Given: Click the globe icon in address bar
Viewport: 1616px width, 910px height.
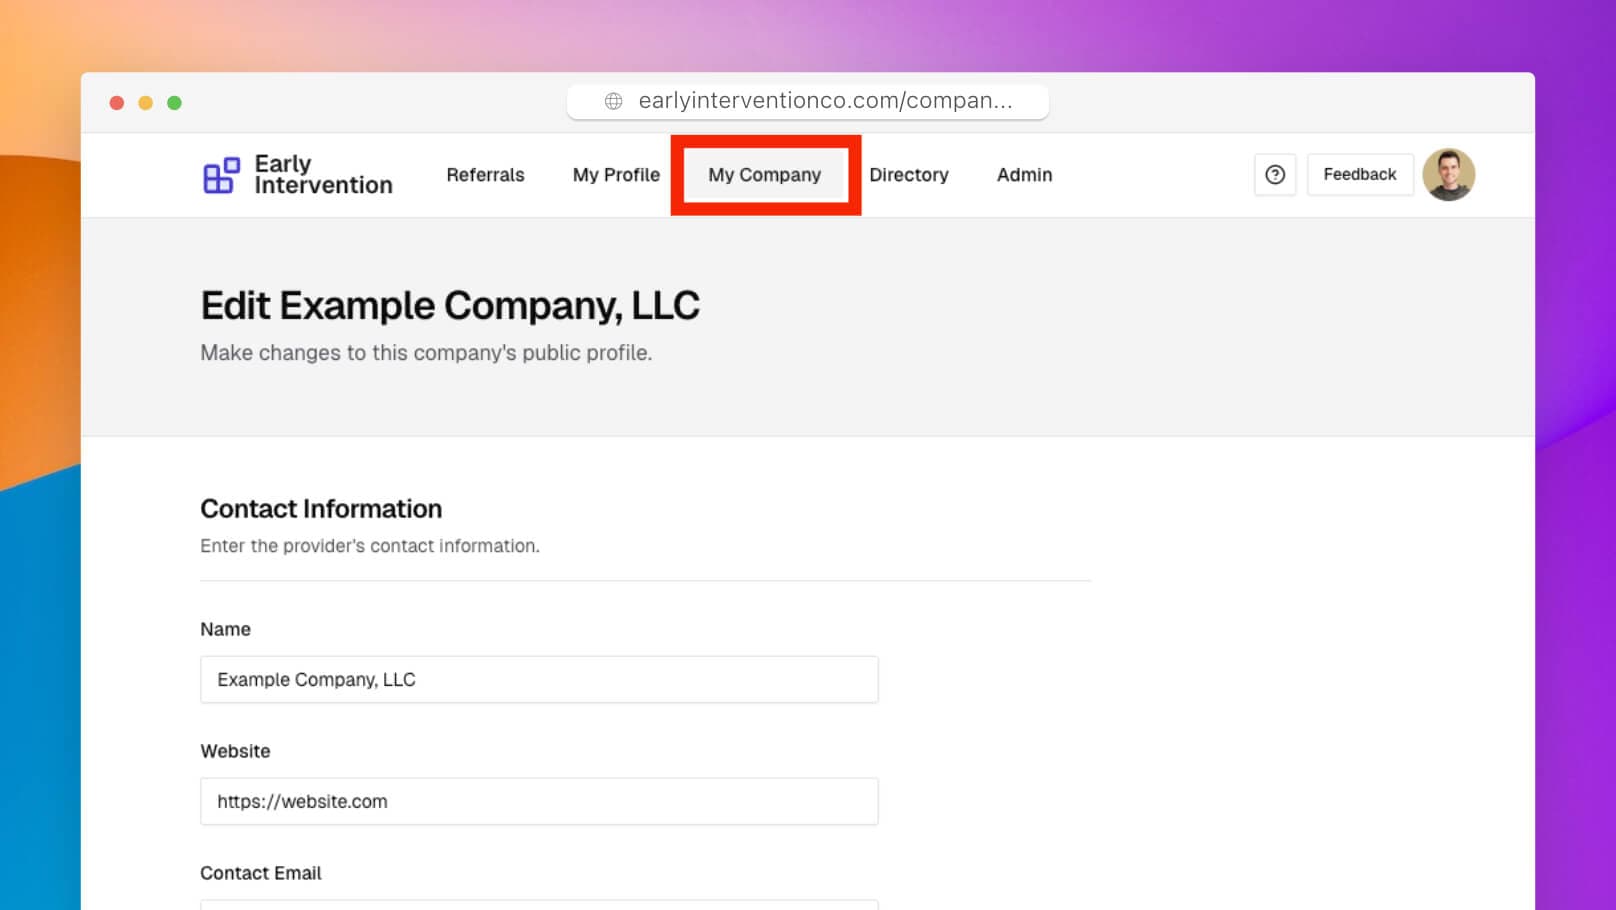Looking at the screenshot, I should 614,101.
